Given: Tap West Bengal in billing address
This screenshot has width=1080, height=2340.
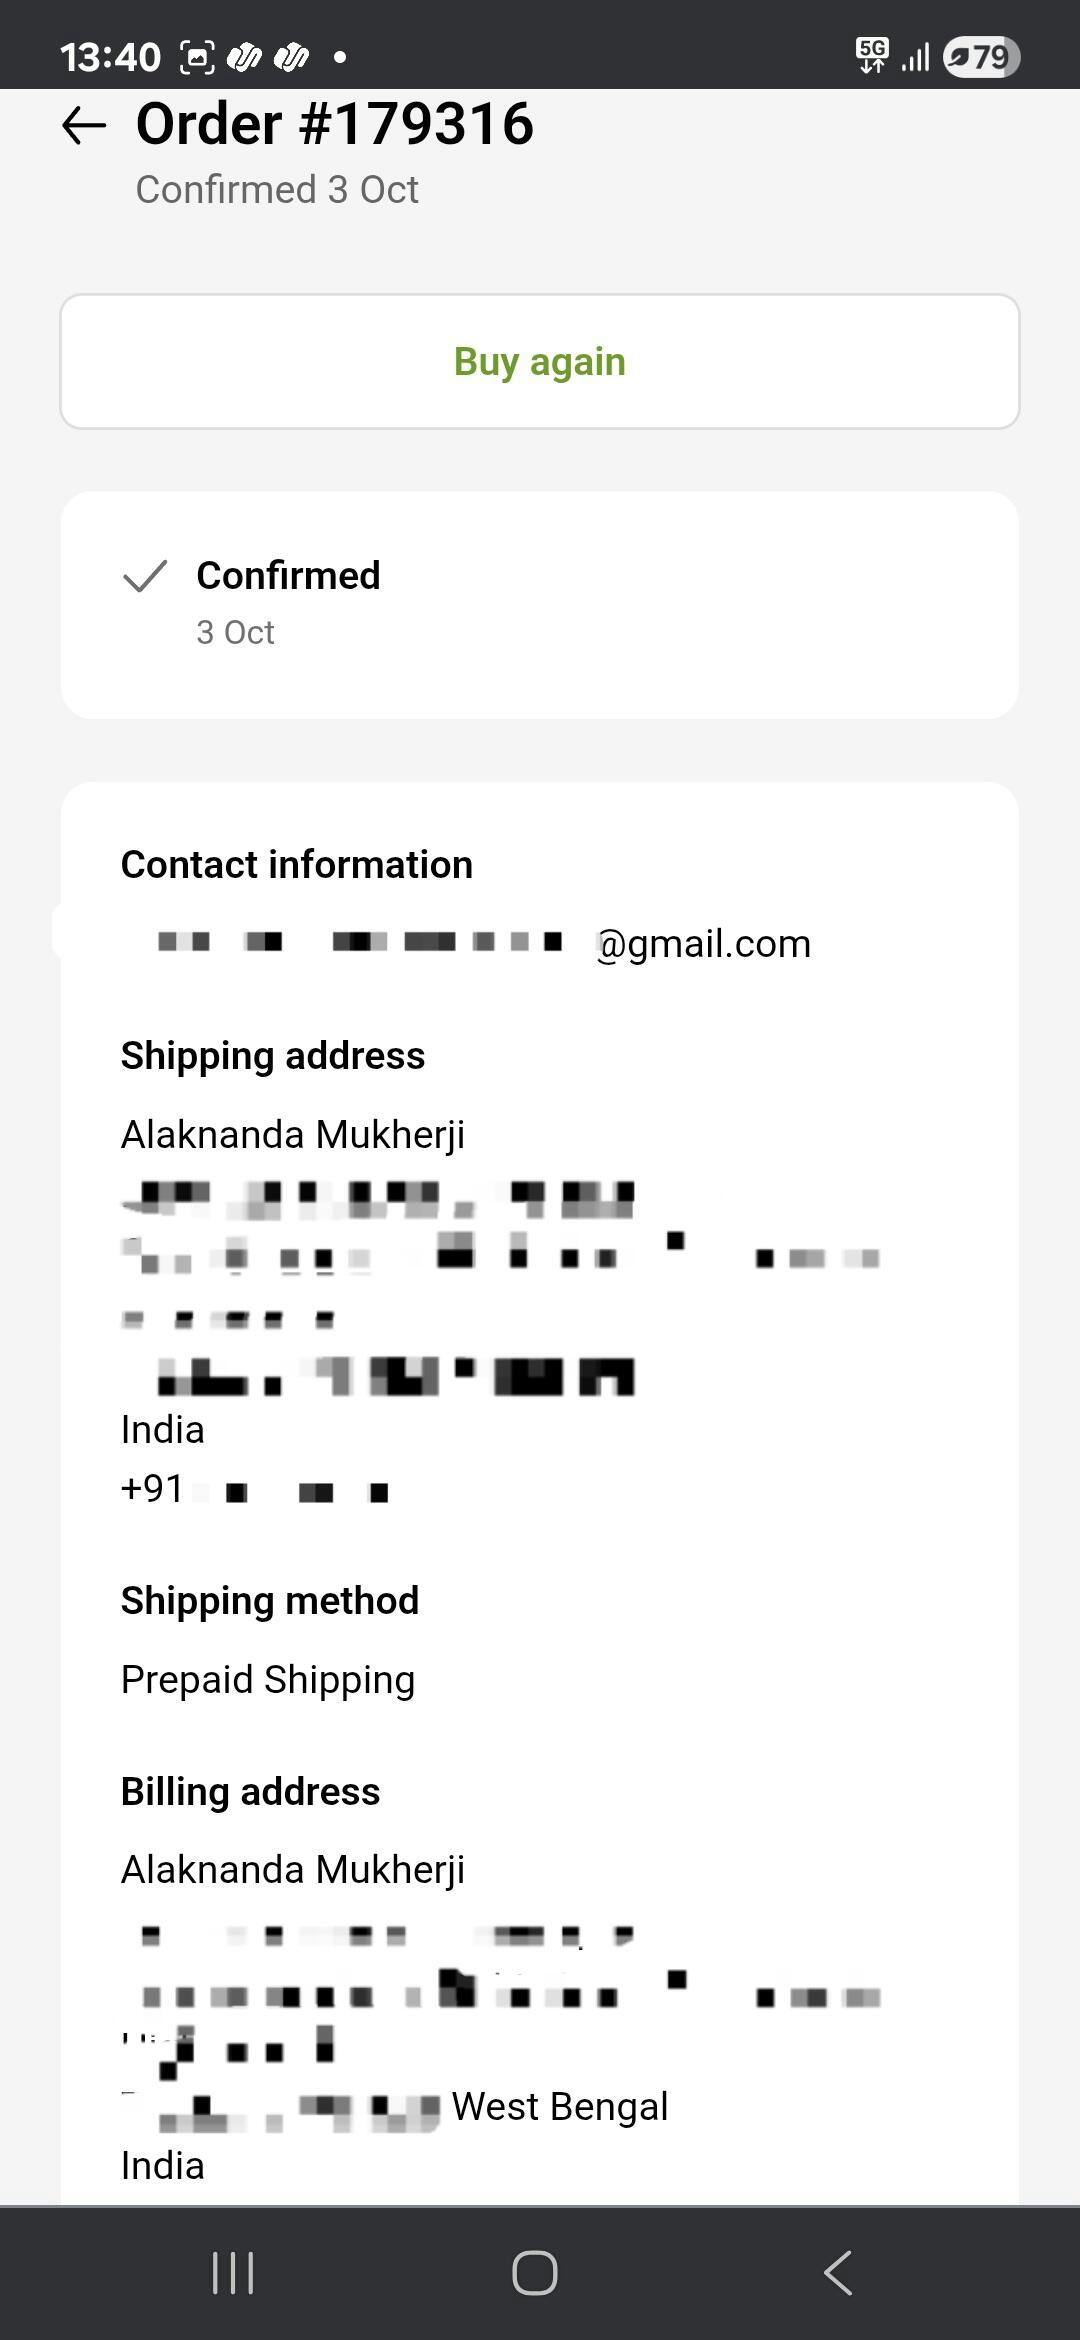Looking at the screenshot, I should [560, 2107].
